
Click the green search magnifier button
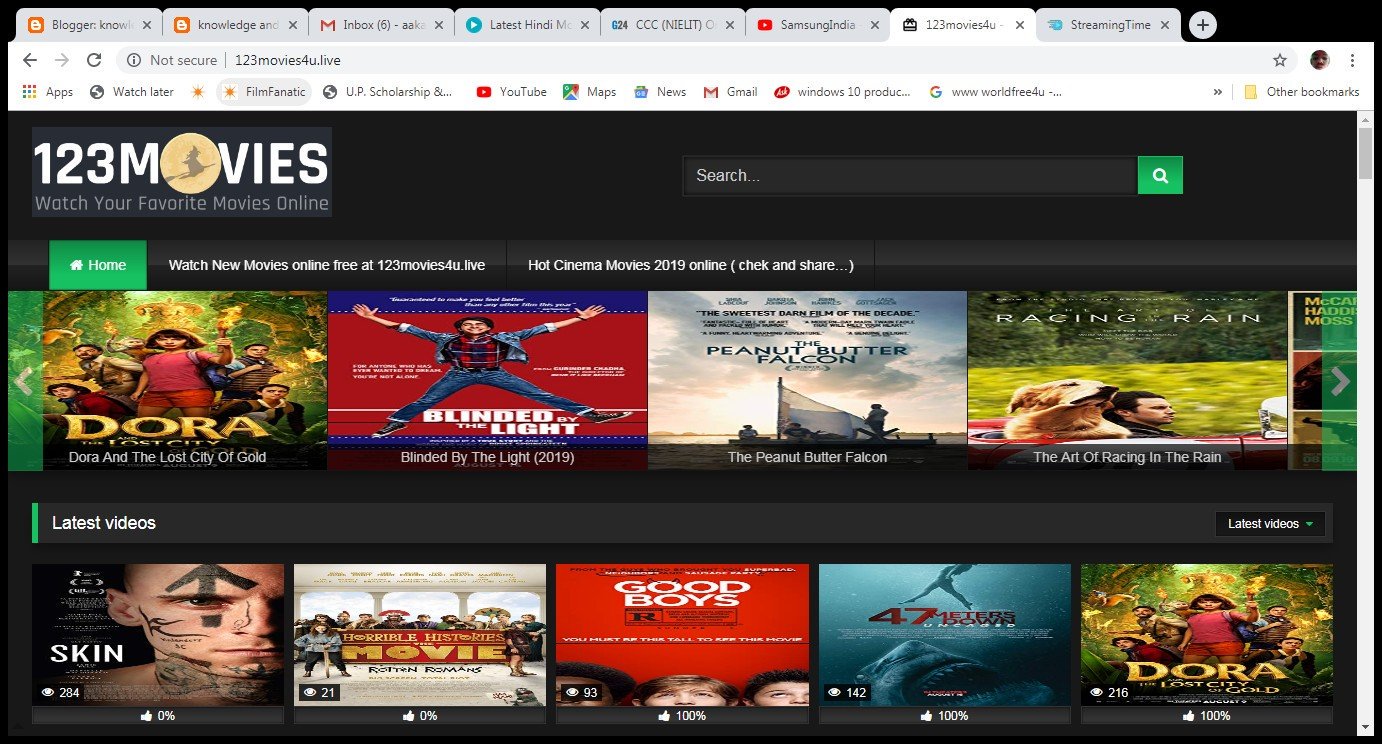(x=1160, y=175)
